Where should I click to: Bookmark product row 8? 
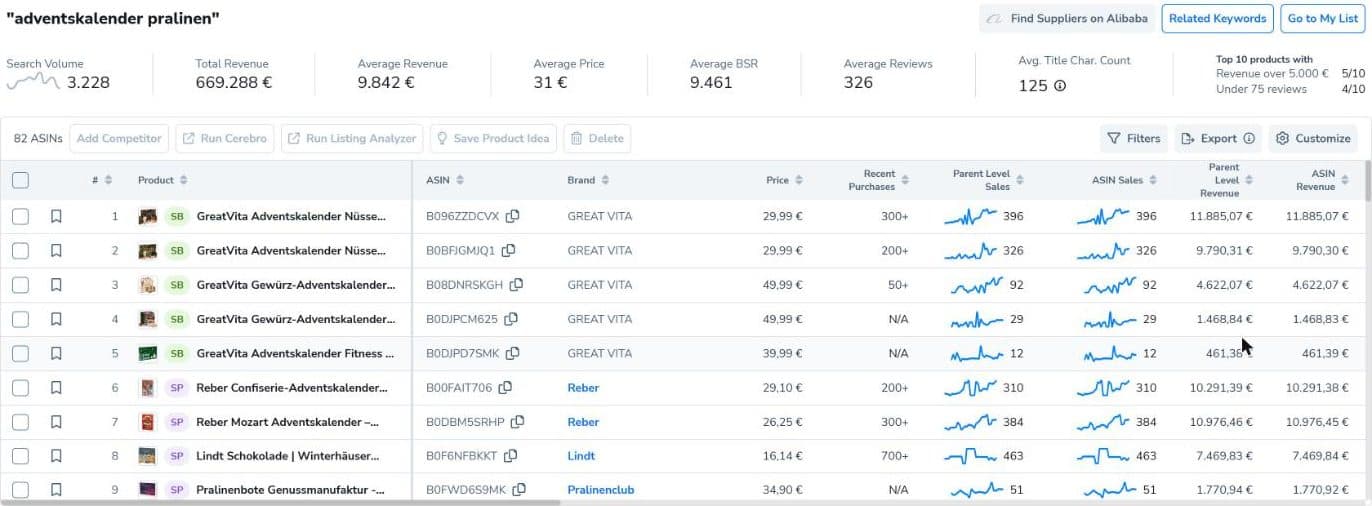point(56,456)
